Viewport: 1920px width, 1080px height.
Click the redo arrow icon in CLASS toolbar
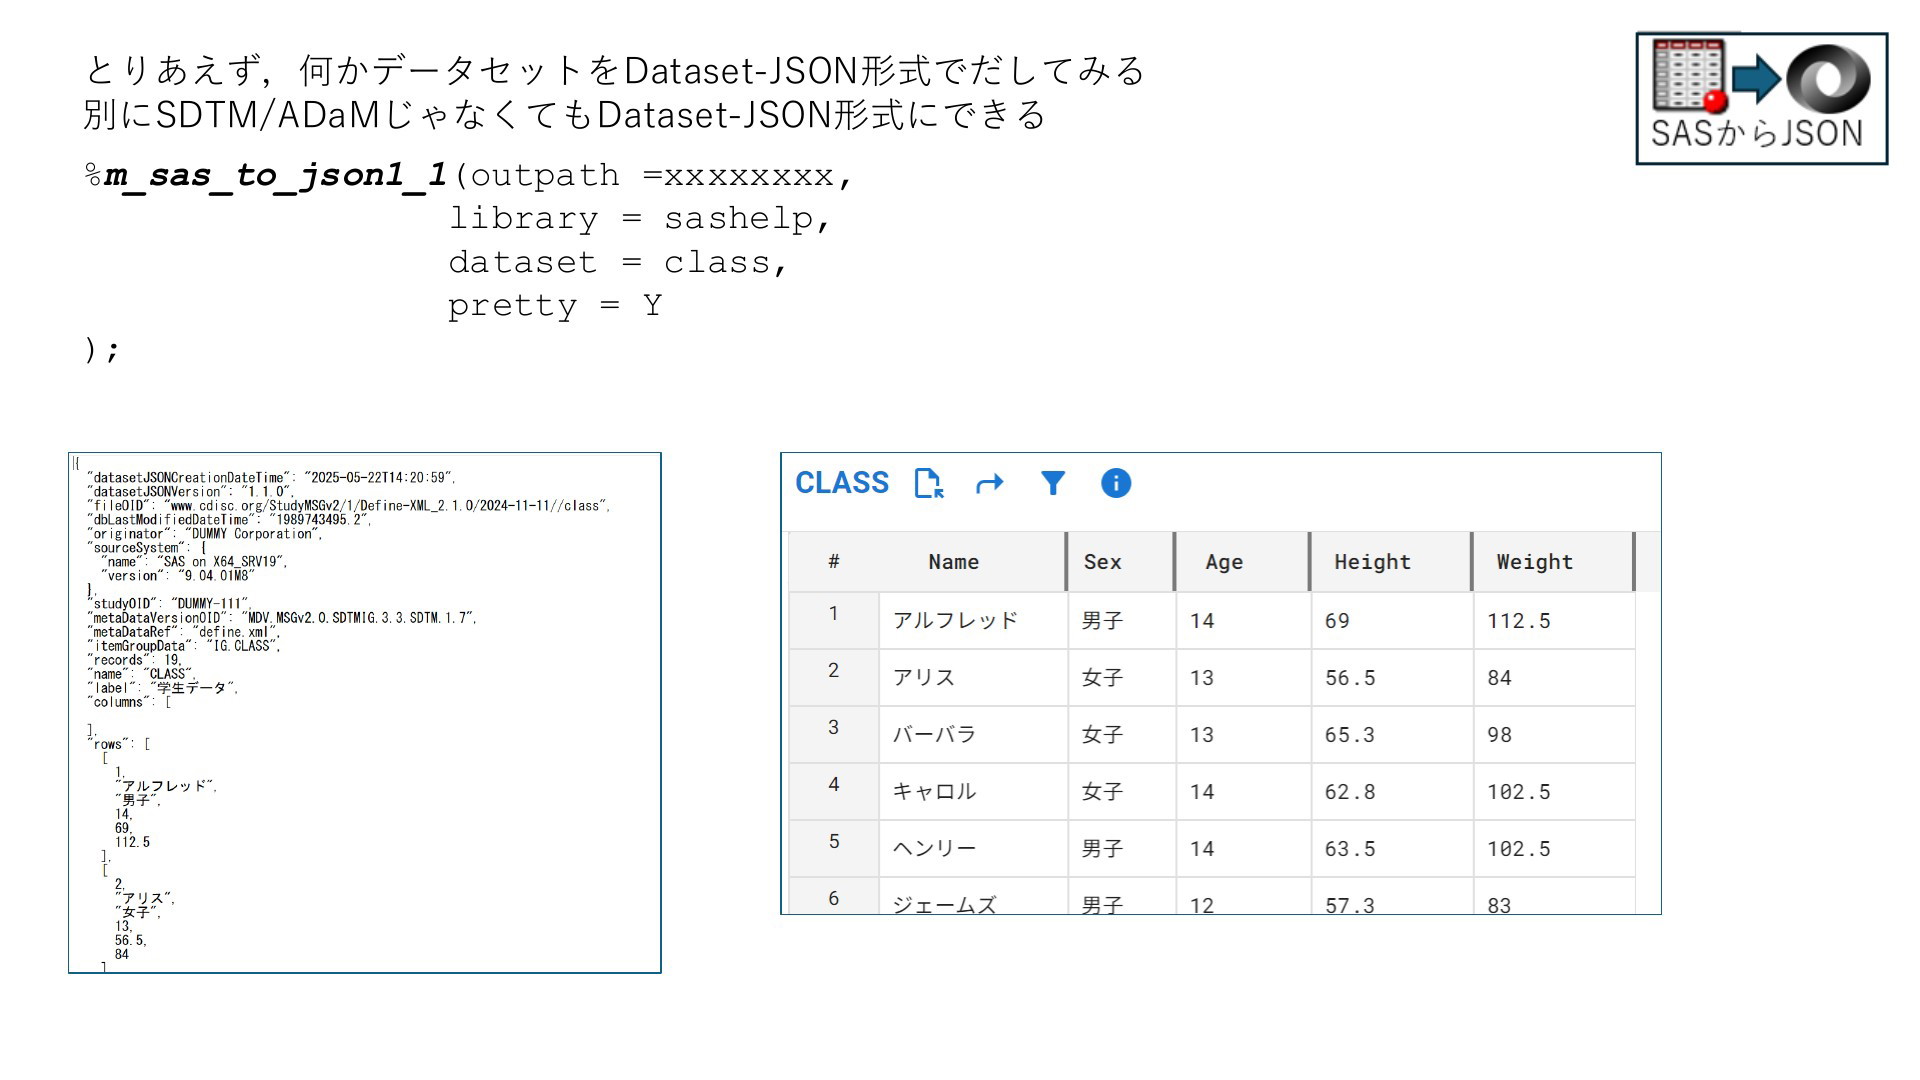(x=989, y=484)
